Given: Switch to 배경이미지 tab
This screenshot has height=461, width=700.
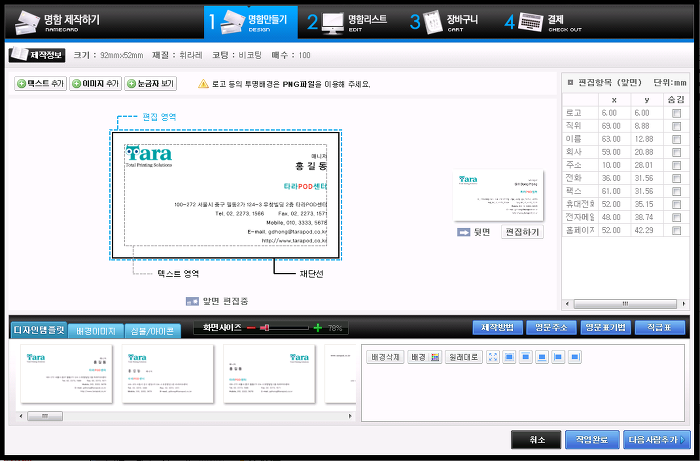Looking at the screenshot, I should pyautogui.click(x=96, y=331).
